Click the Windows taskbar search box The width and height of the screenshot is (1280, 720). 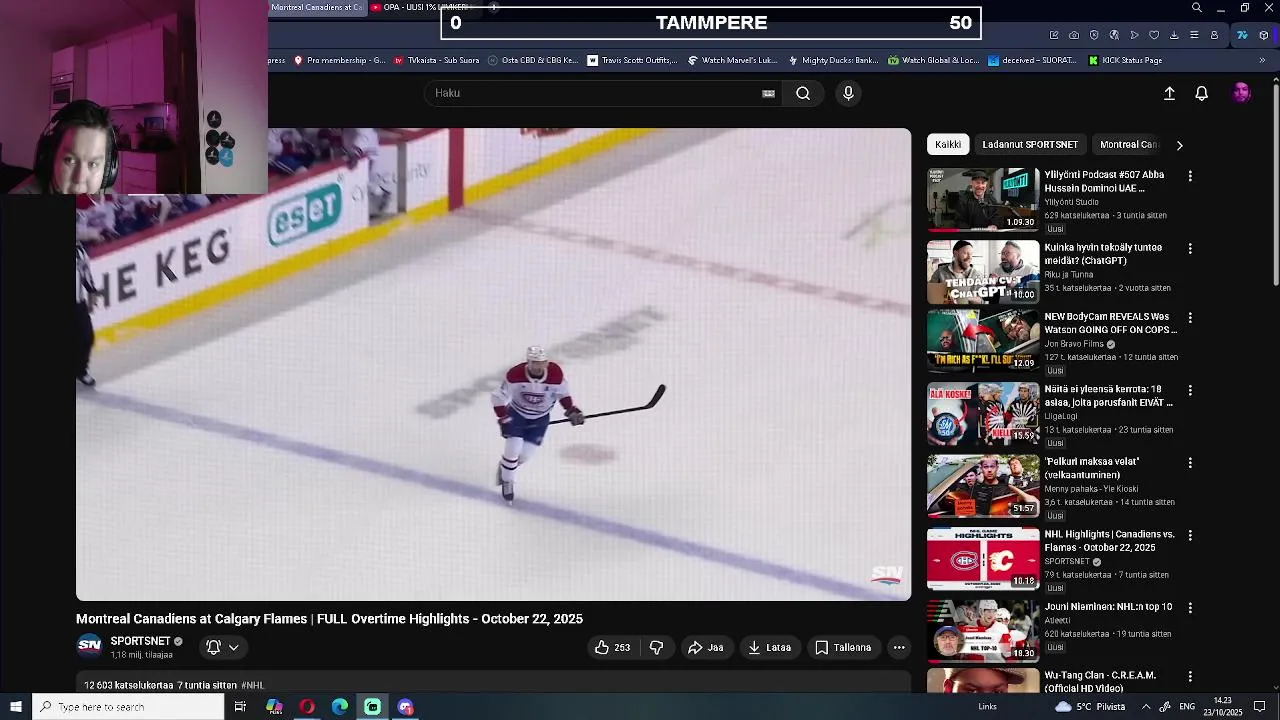click(128, 707)
